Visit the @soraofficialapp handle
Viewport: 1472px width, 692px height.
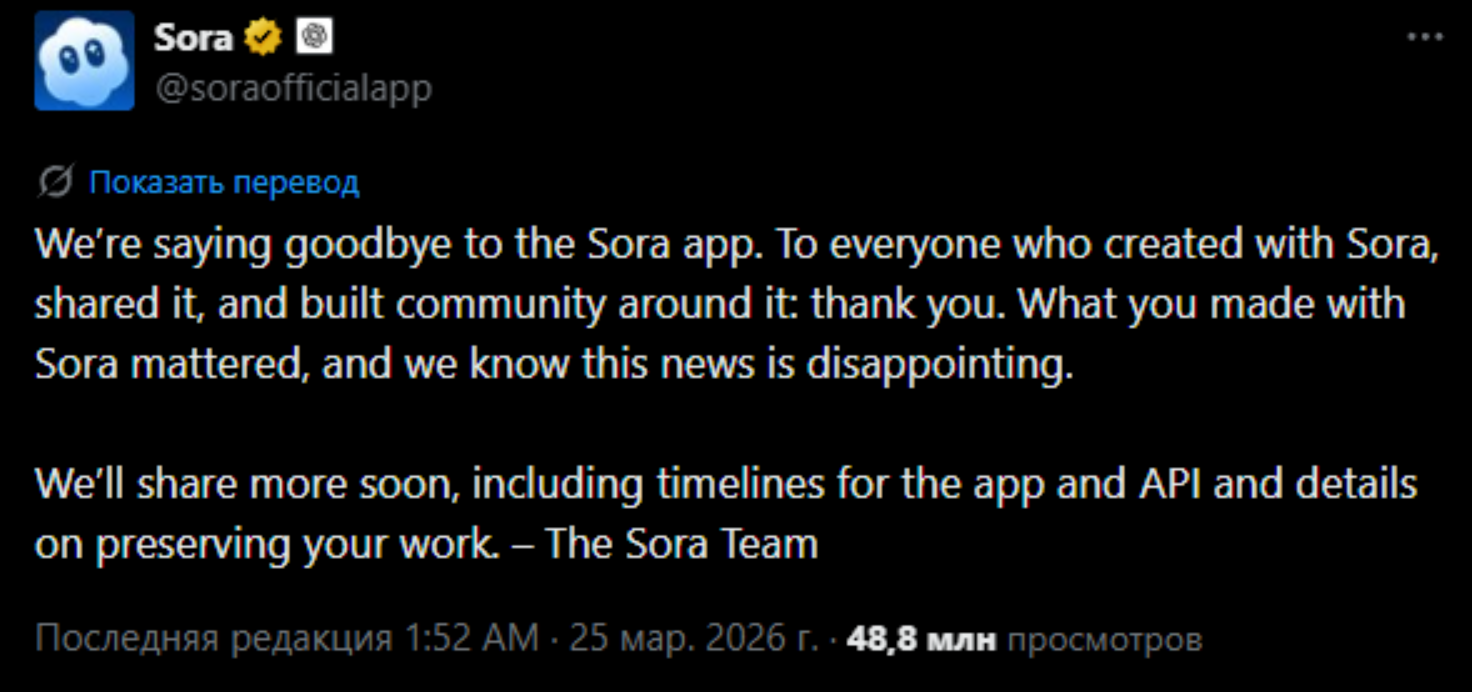click(293, 89)
